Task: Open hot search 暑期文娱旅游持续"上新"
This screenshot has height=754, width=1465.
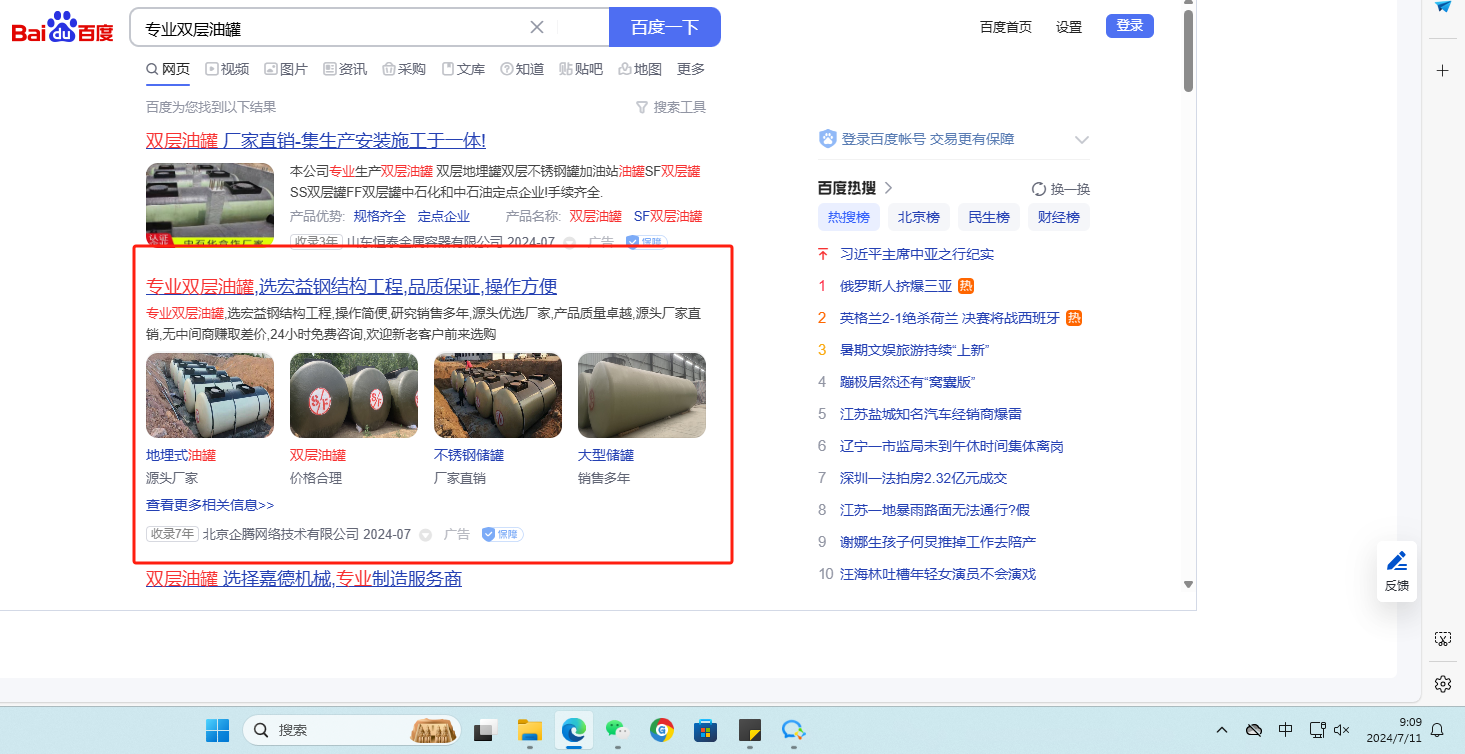Action: click(914, 350)
